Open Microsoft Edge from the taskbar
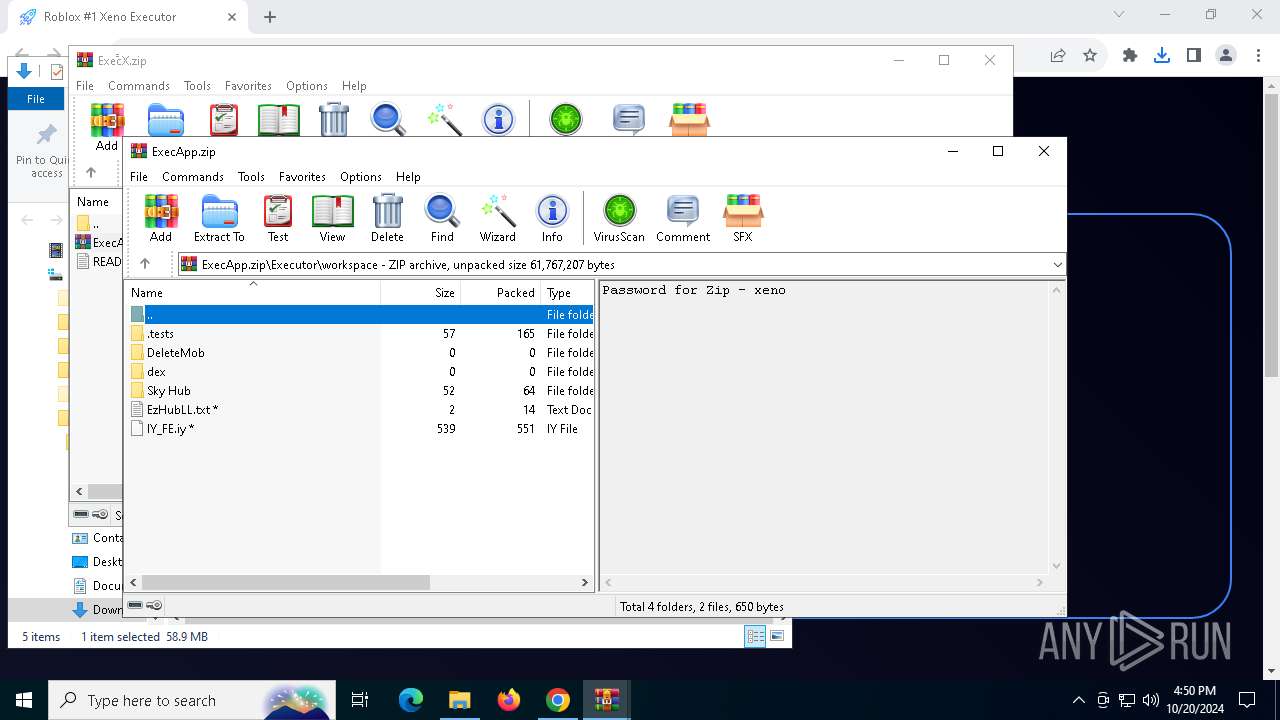This screenshot has width=1280, height=720. pyautogui.click(x=411, y=700)
